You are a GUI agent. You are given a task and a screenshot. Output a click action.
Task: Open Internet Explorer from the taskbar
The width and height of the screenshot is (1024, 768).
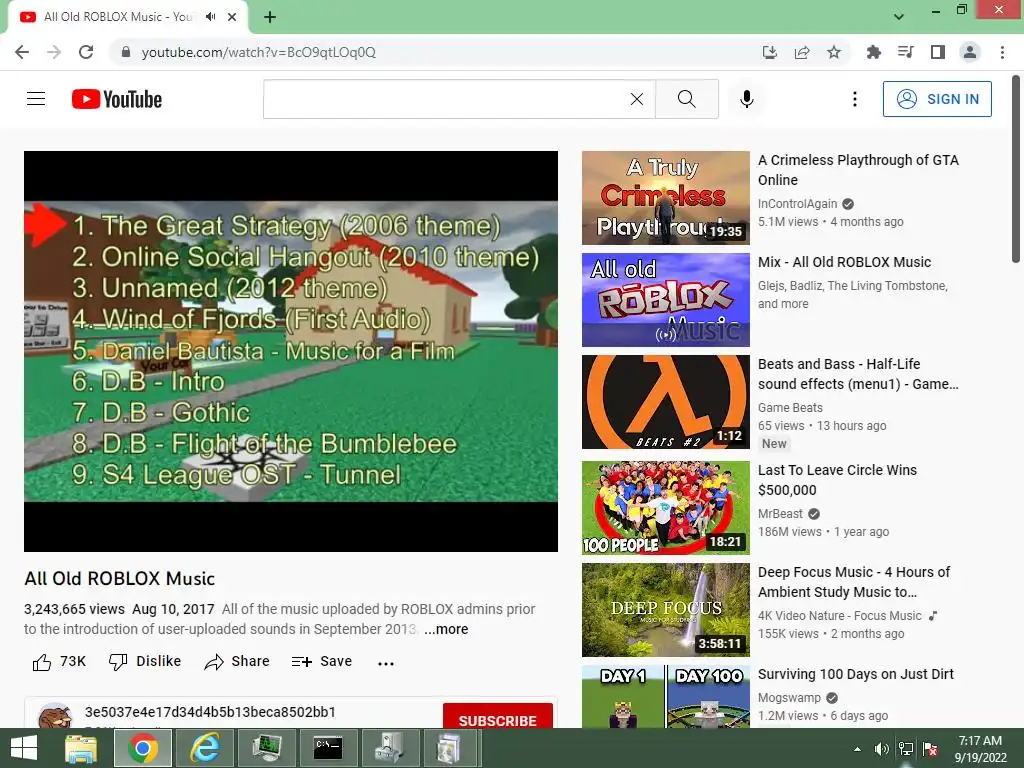204,748
